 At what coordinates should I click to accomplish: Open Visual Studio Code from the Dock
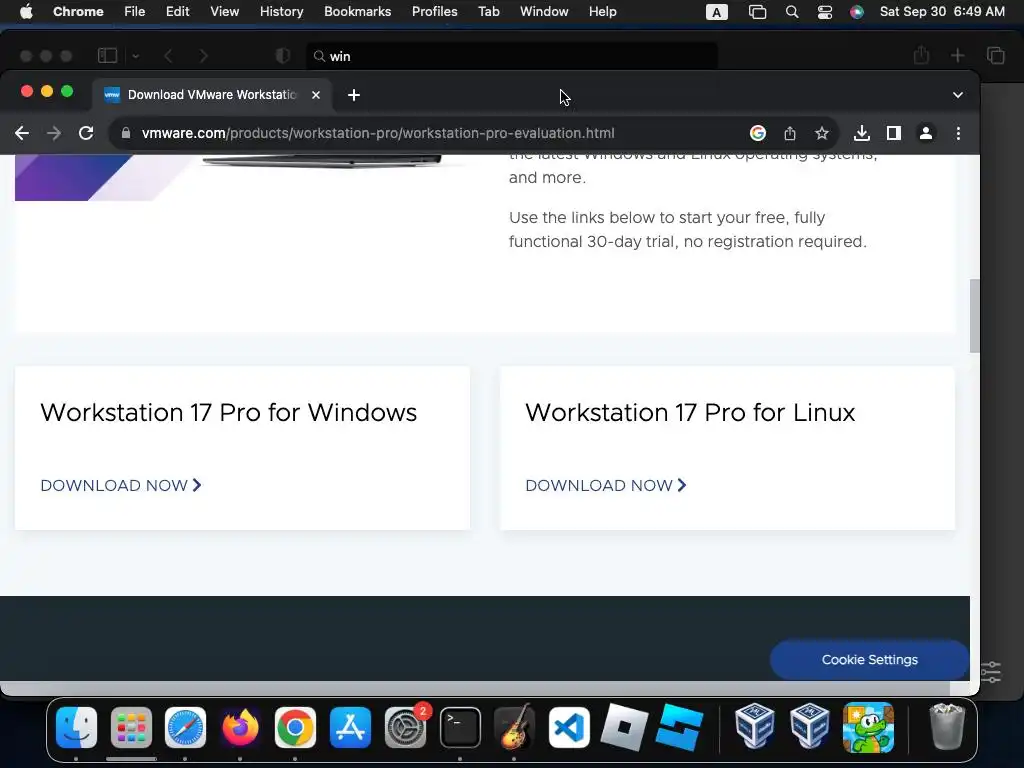click(569, 728)
